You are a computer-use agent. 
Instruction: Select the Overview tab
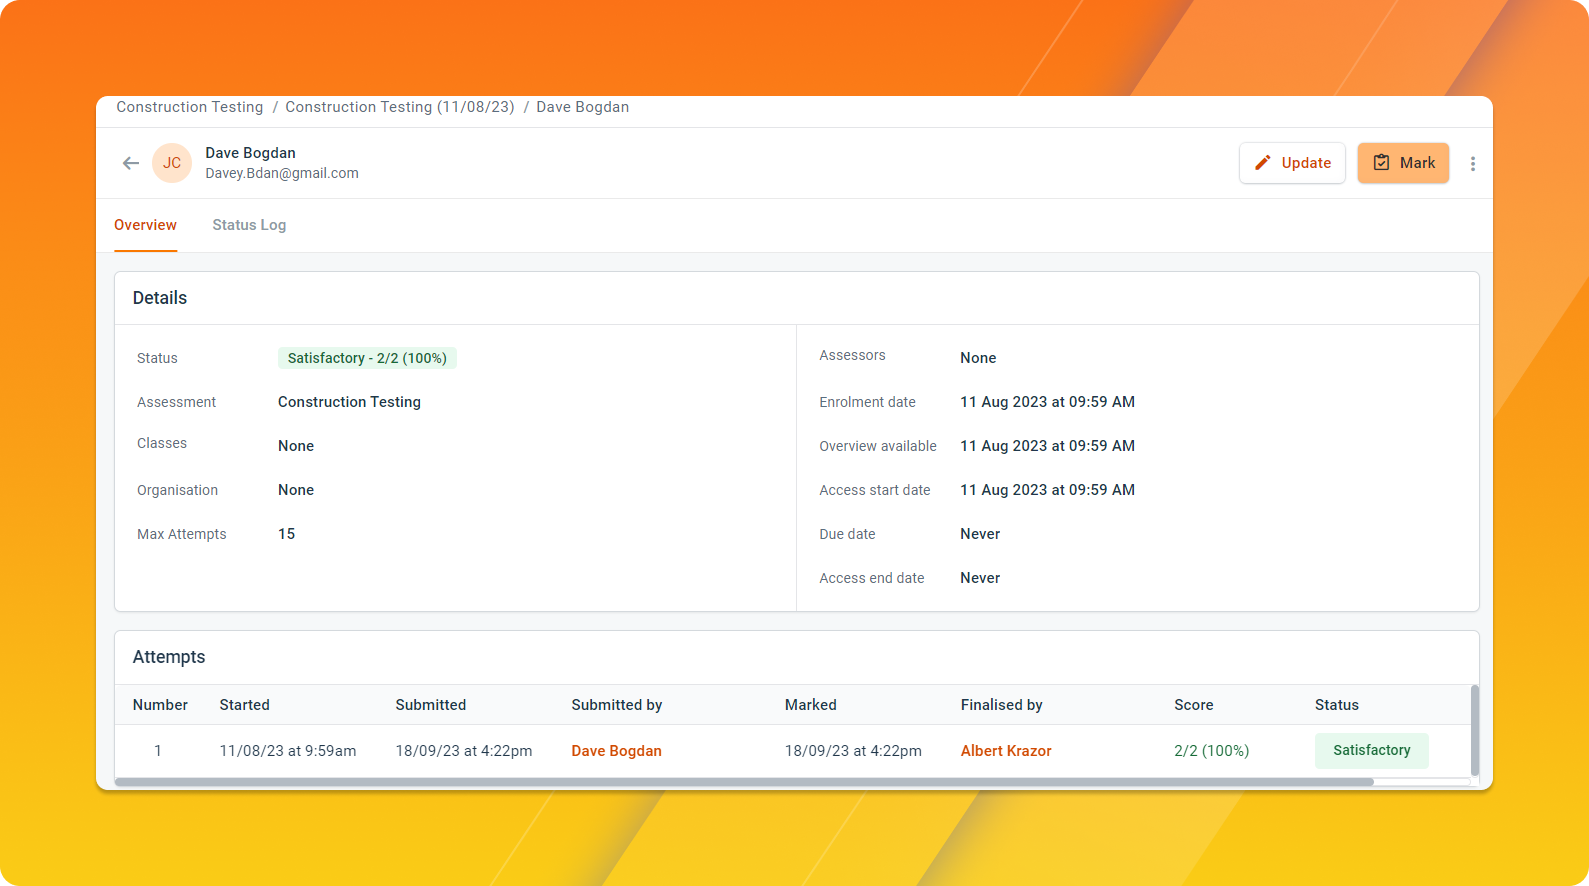coord(145,225)
